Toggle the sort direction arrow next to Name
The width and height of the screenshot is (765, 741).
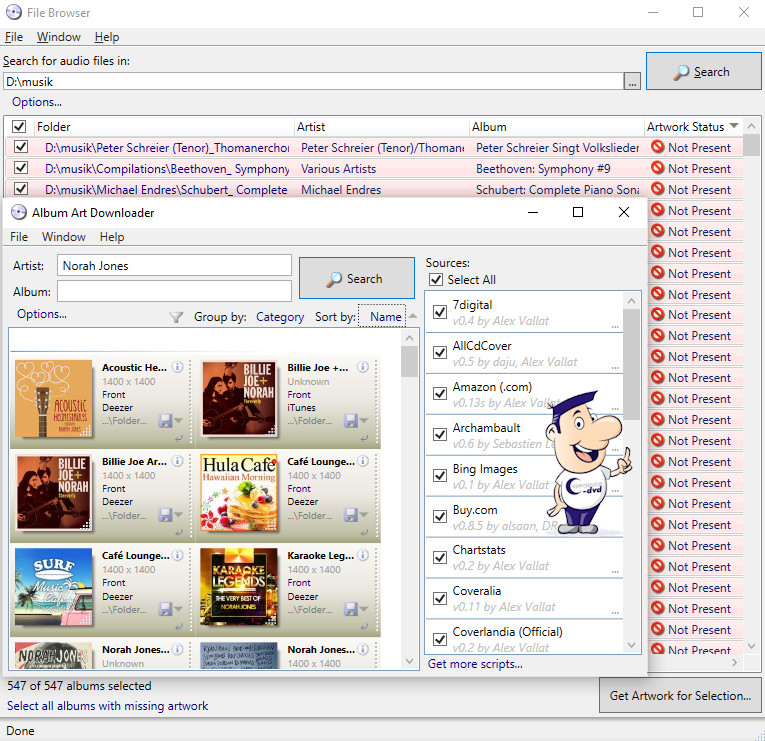pos(413,316)
